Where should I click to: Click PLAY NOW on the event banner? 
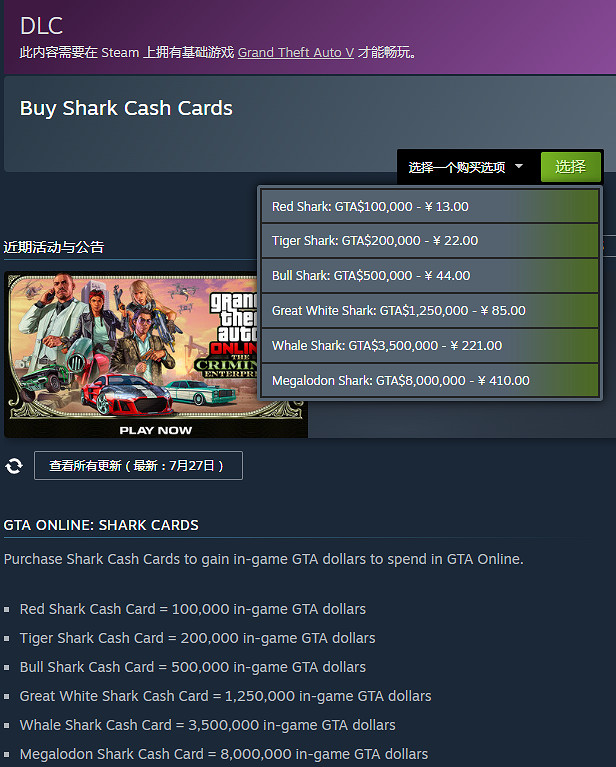click(x=156, y=430)
